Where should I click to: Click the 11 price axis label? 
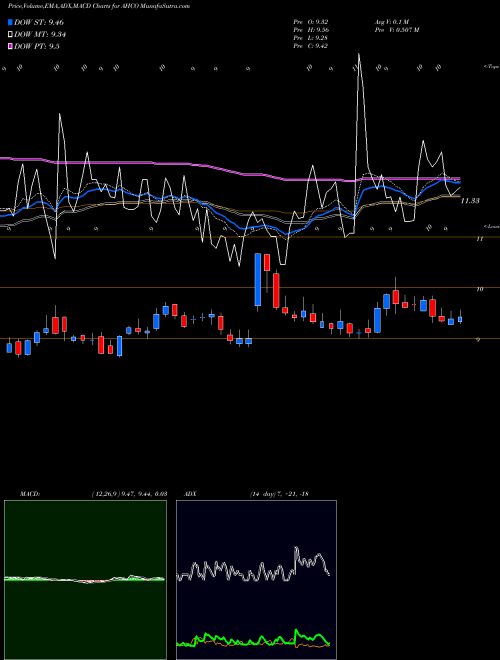[479, 239]
